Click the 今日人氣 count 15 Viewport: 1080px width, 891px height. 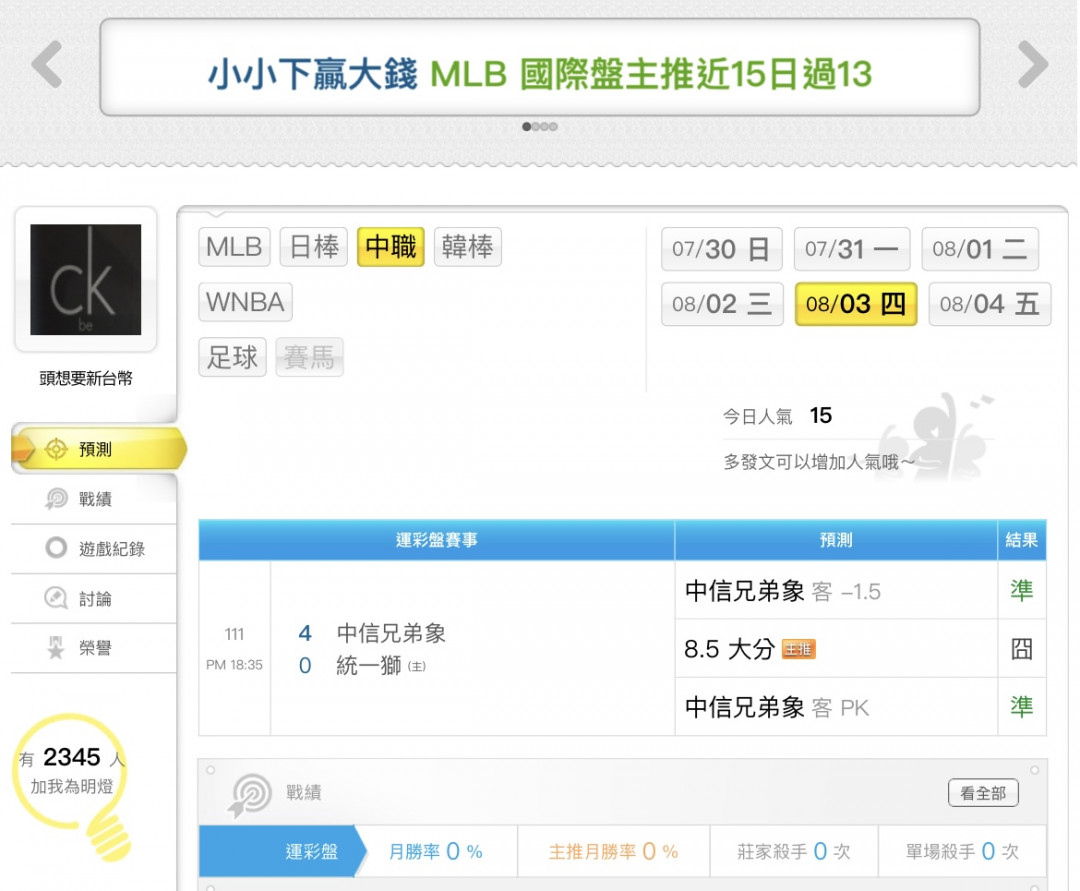point(820,415)
